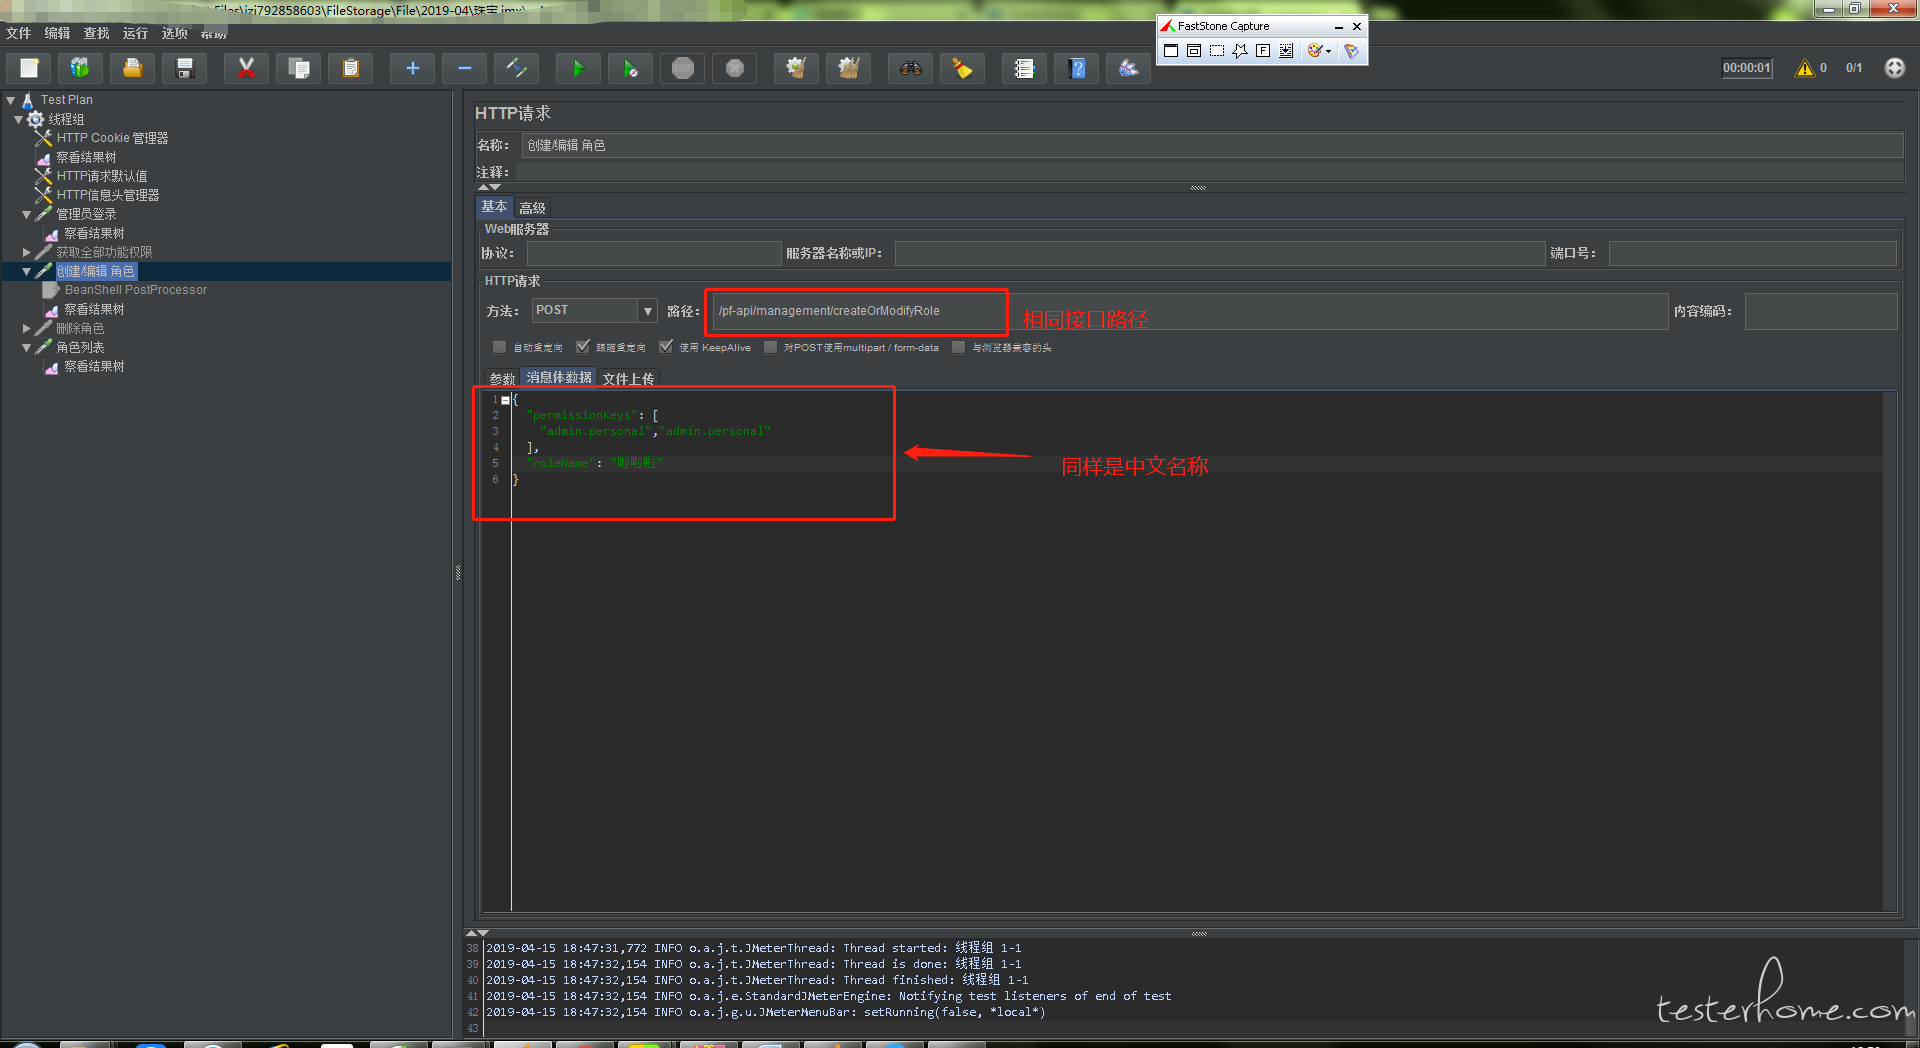This screenshot has width=1920, height=1048.
Task: Toggle the 跟随重定向 checkbox
Action: [583, 347]
